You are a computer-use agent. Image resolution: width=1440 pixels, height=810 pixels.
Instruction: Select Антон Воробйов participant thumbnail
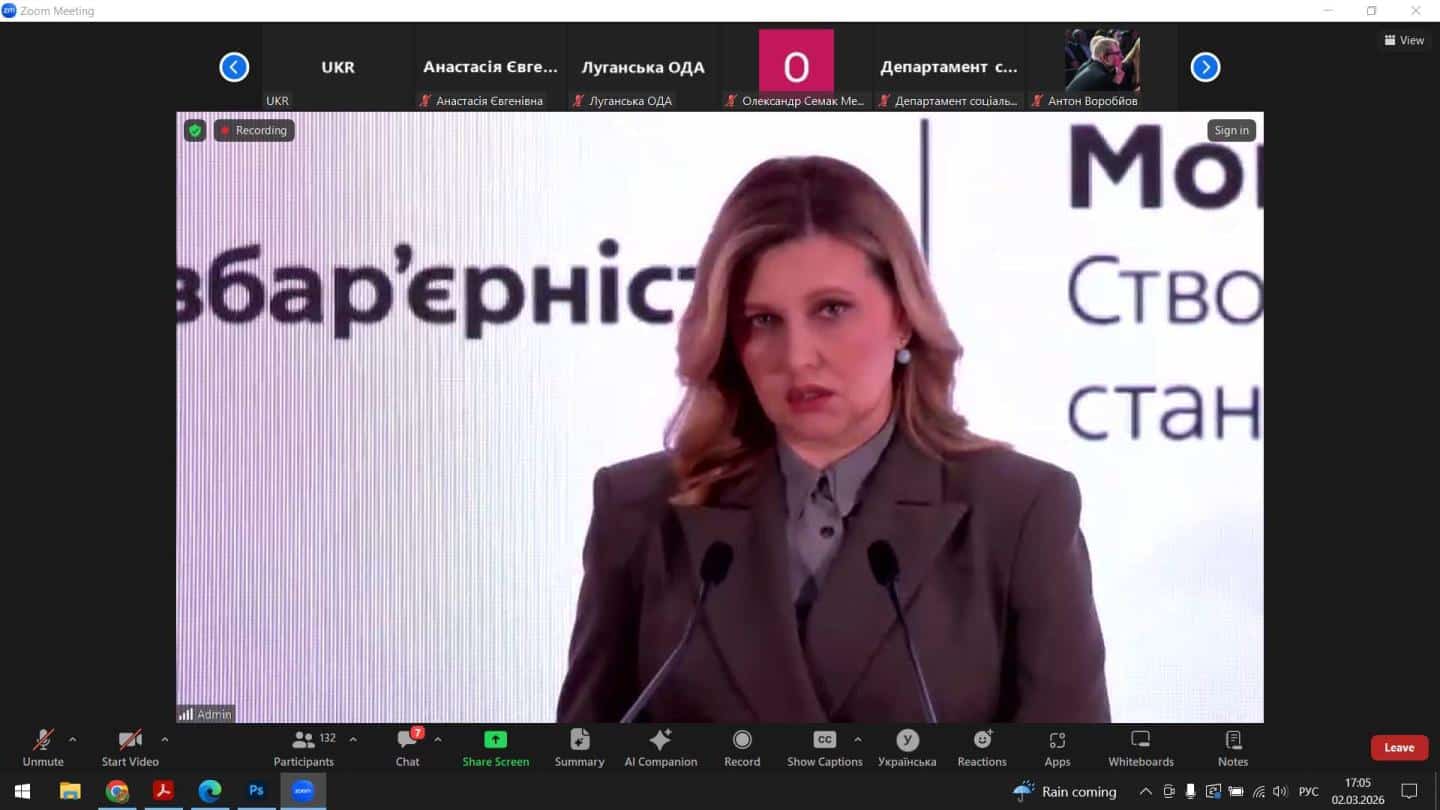pos(1102,67)
